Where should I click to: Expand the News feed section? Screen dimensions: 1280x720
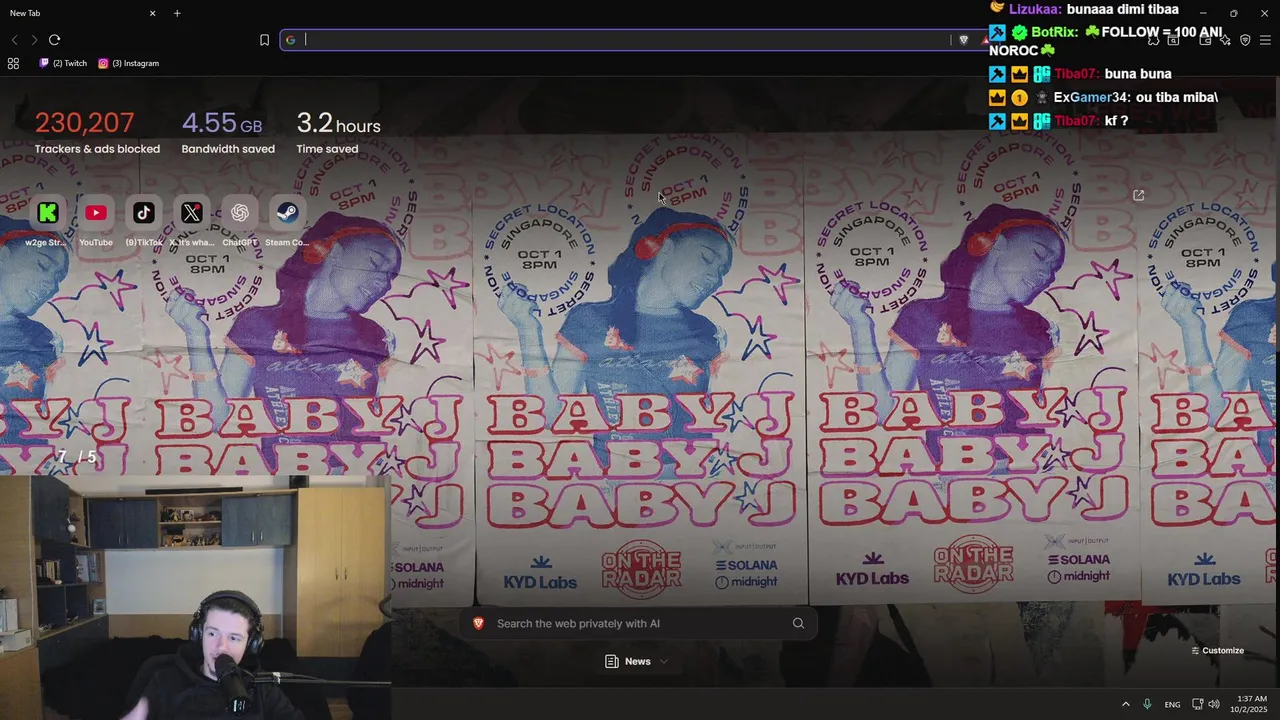pyautogui.click(x=637, y=661)
